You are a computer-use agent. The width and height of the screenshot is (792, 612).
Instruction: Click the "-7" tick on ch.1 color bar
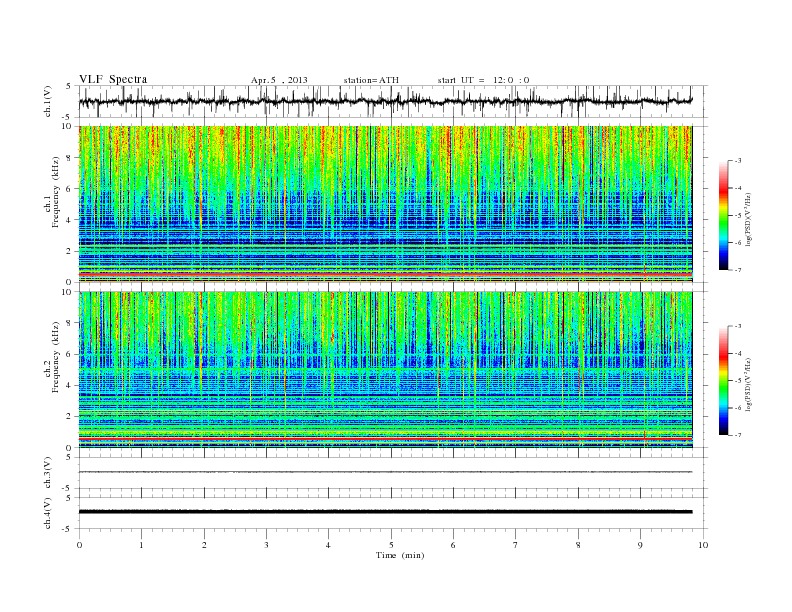pos(737,270)
